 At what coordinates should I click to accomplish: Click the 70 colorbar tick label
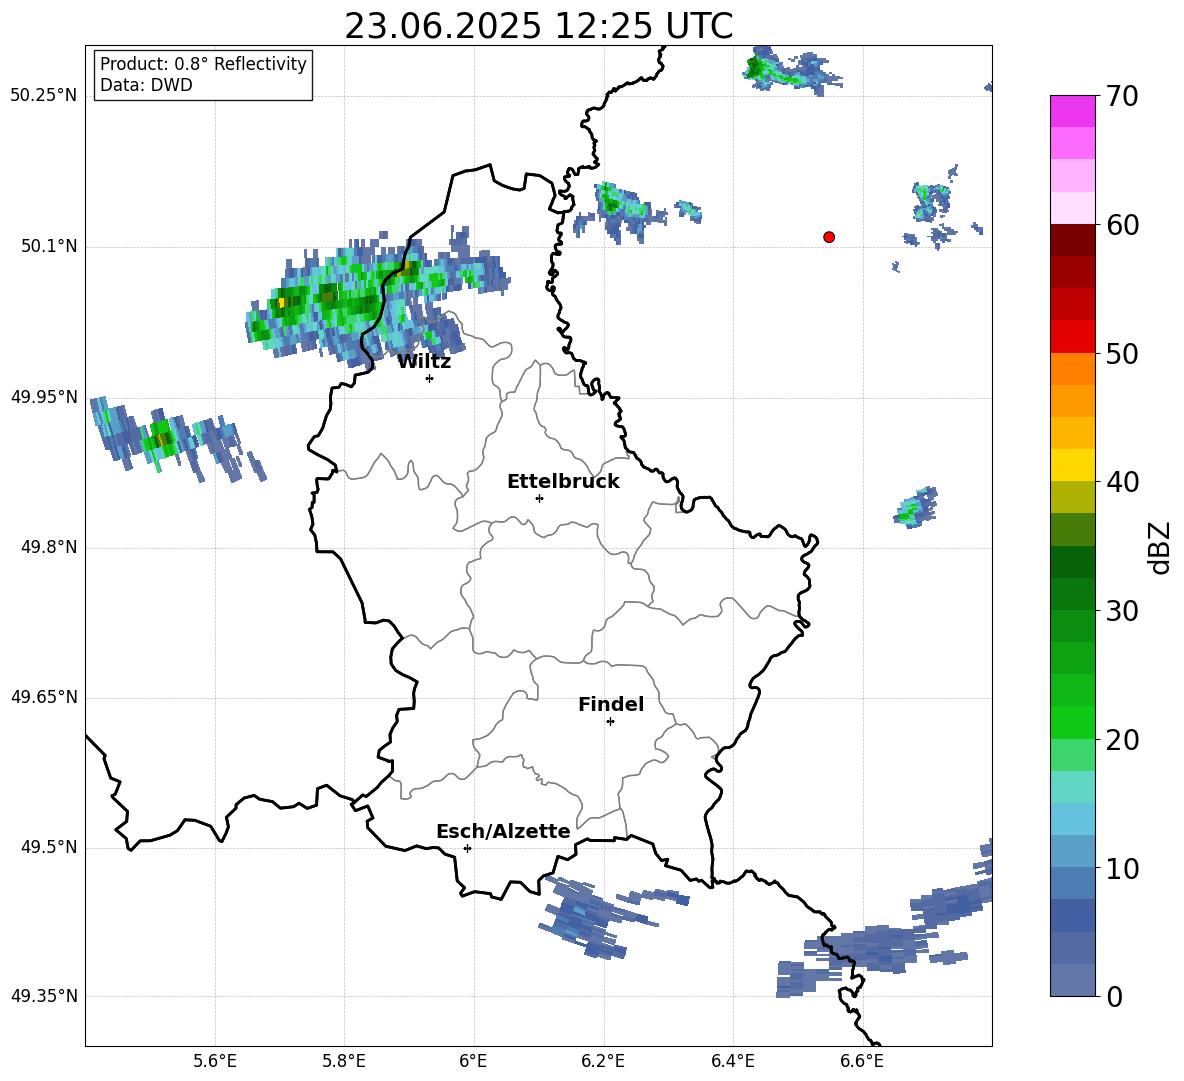click(1121, 97)
